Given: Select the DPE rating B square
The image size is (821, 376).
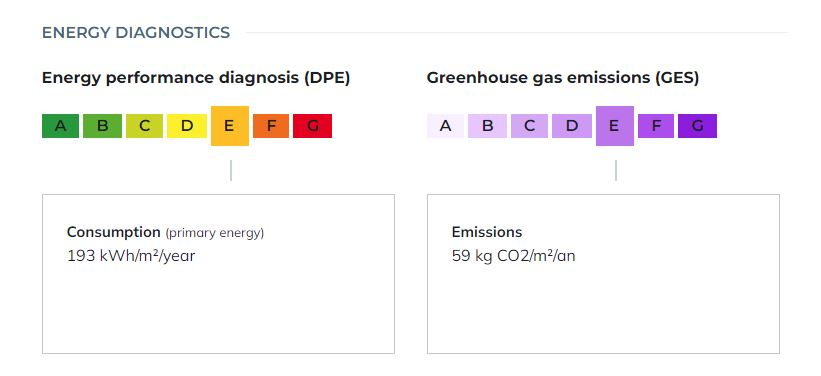Looking at the screenshot, I should pyautogui.click(x=102, y=126).
